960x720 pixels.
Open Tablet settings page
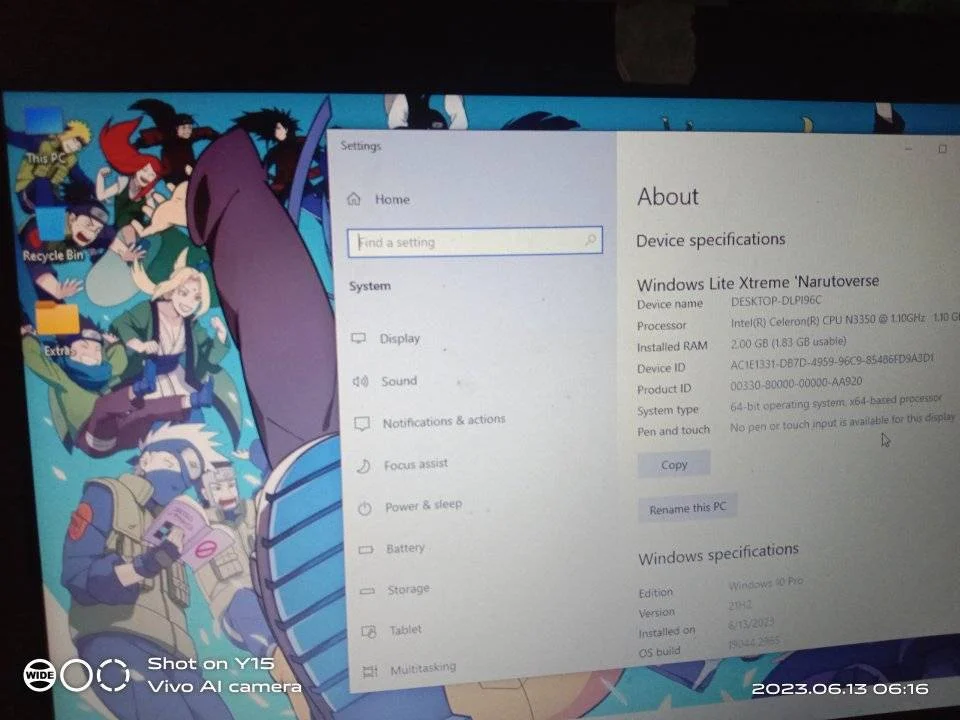point(406,629)
